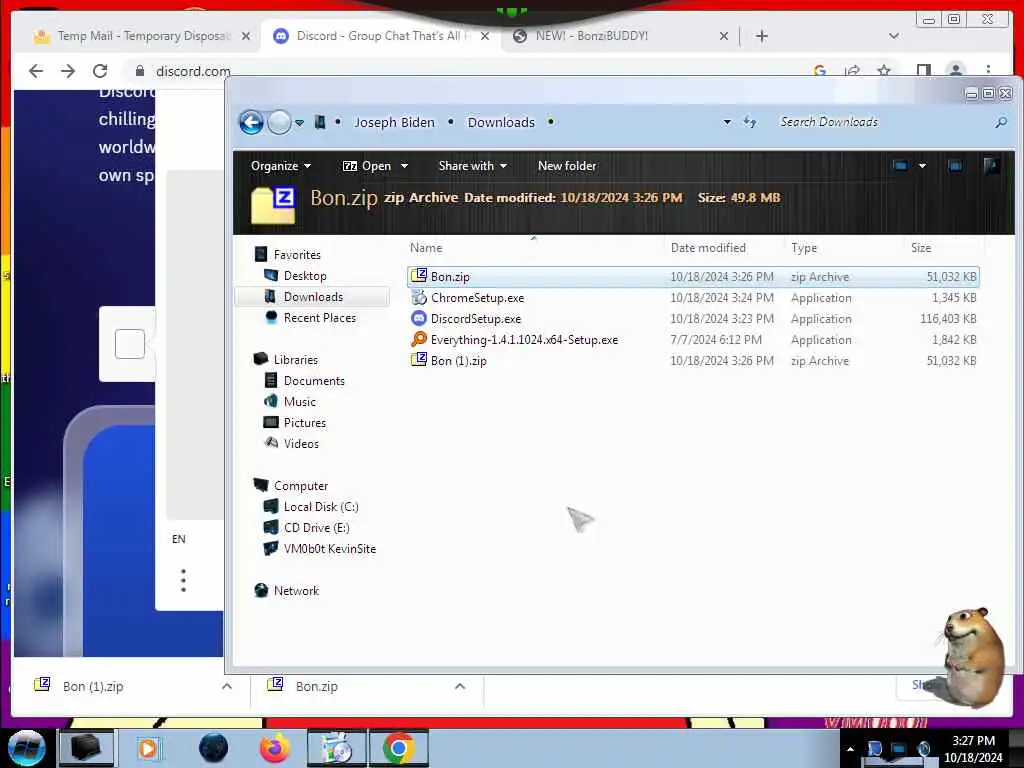Click the Everything setup icon
Viewport: 1024px width, 768px height.
point(419,339)
